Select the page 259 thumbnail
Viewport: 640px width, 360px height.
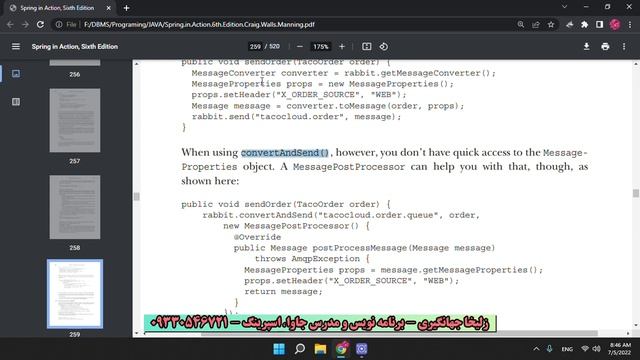[75, 294]
